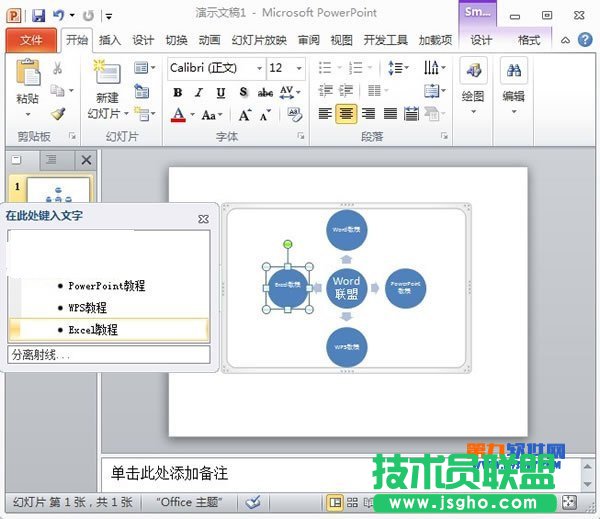The height and width of the screenshot is (519, 600).
Task: Click the 新建幻灯片 new slide label
Action: point(107,106)
